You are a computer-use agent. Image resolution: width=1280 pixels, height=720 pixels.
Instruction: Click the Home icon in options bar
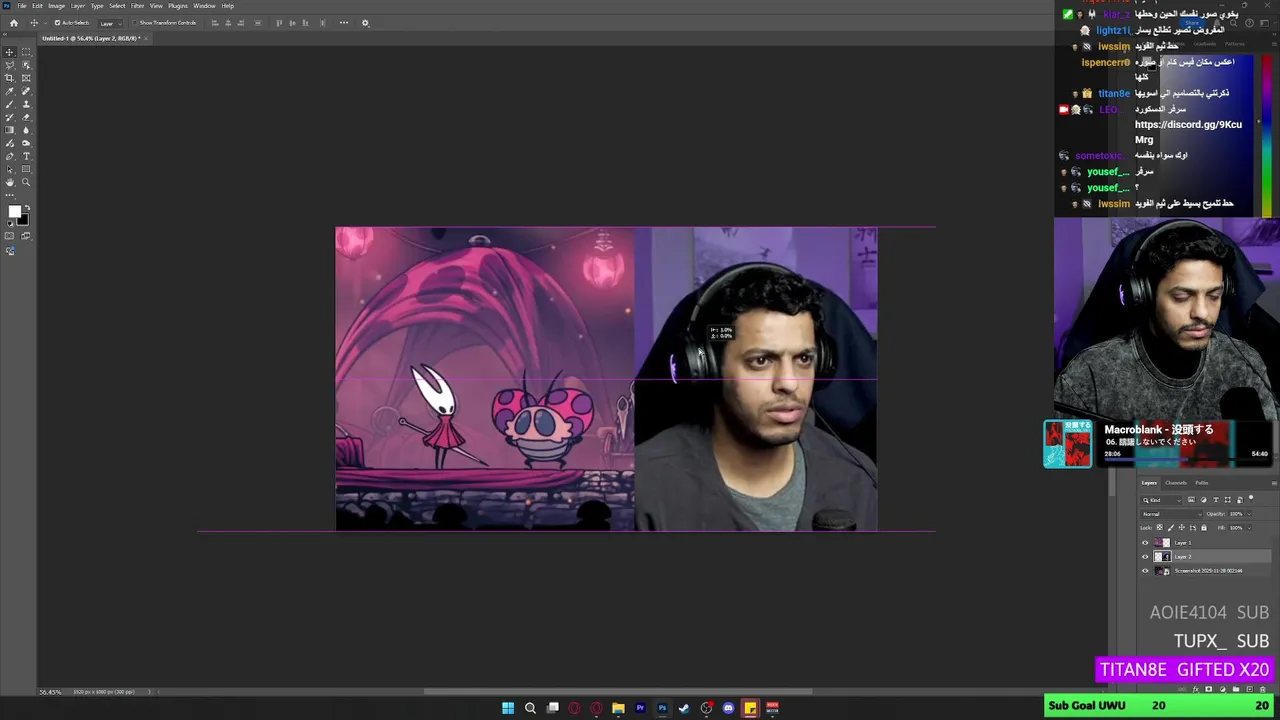(14, 23)
